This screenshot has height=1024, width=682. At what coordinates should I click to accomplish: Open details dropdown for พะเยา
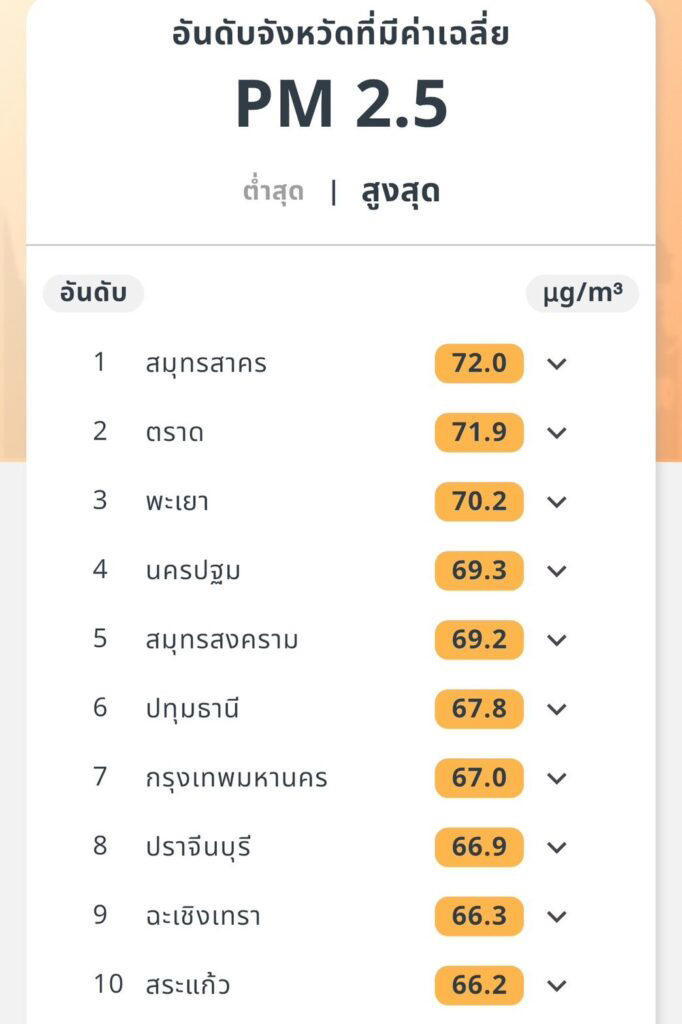pyautogui.click(x=557, y=502)
